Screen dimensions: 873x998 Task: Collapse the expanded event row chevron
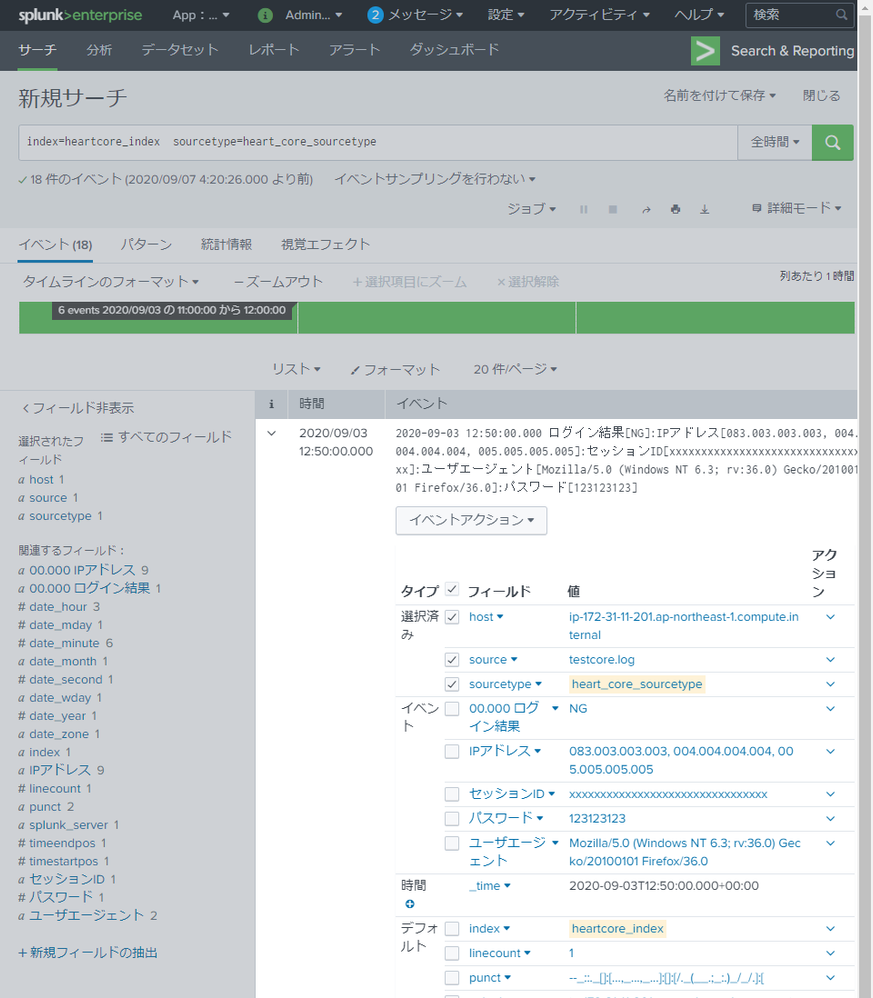tap(271, 433)
